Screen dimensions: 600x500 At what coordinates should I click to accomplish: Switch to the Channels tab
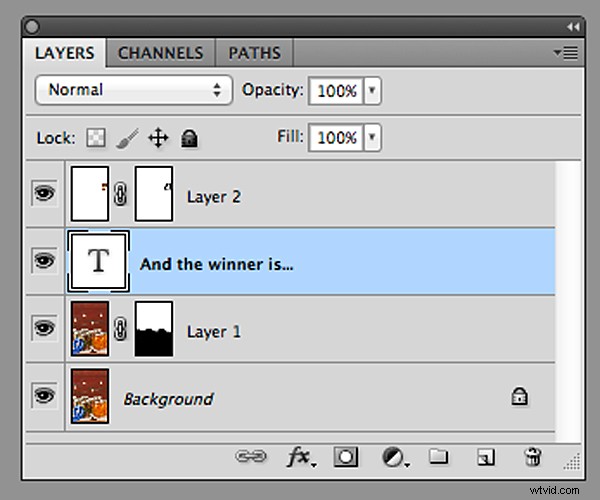[x=160, y=53]
